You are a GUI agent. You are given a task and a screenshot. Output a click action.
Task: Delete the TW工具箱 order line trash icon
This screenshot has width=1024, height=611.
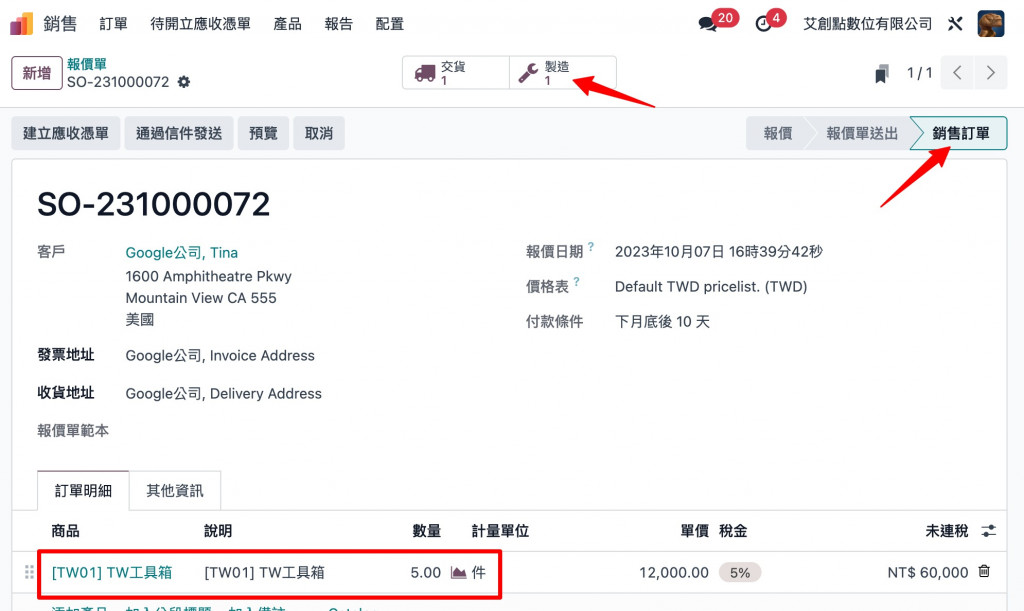[984, 571]
